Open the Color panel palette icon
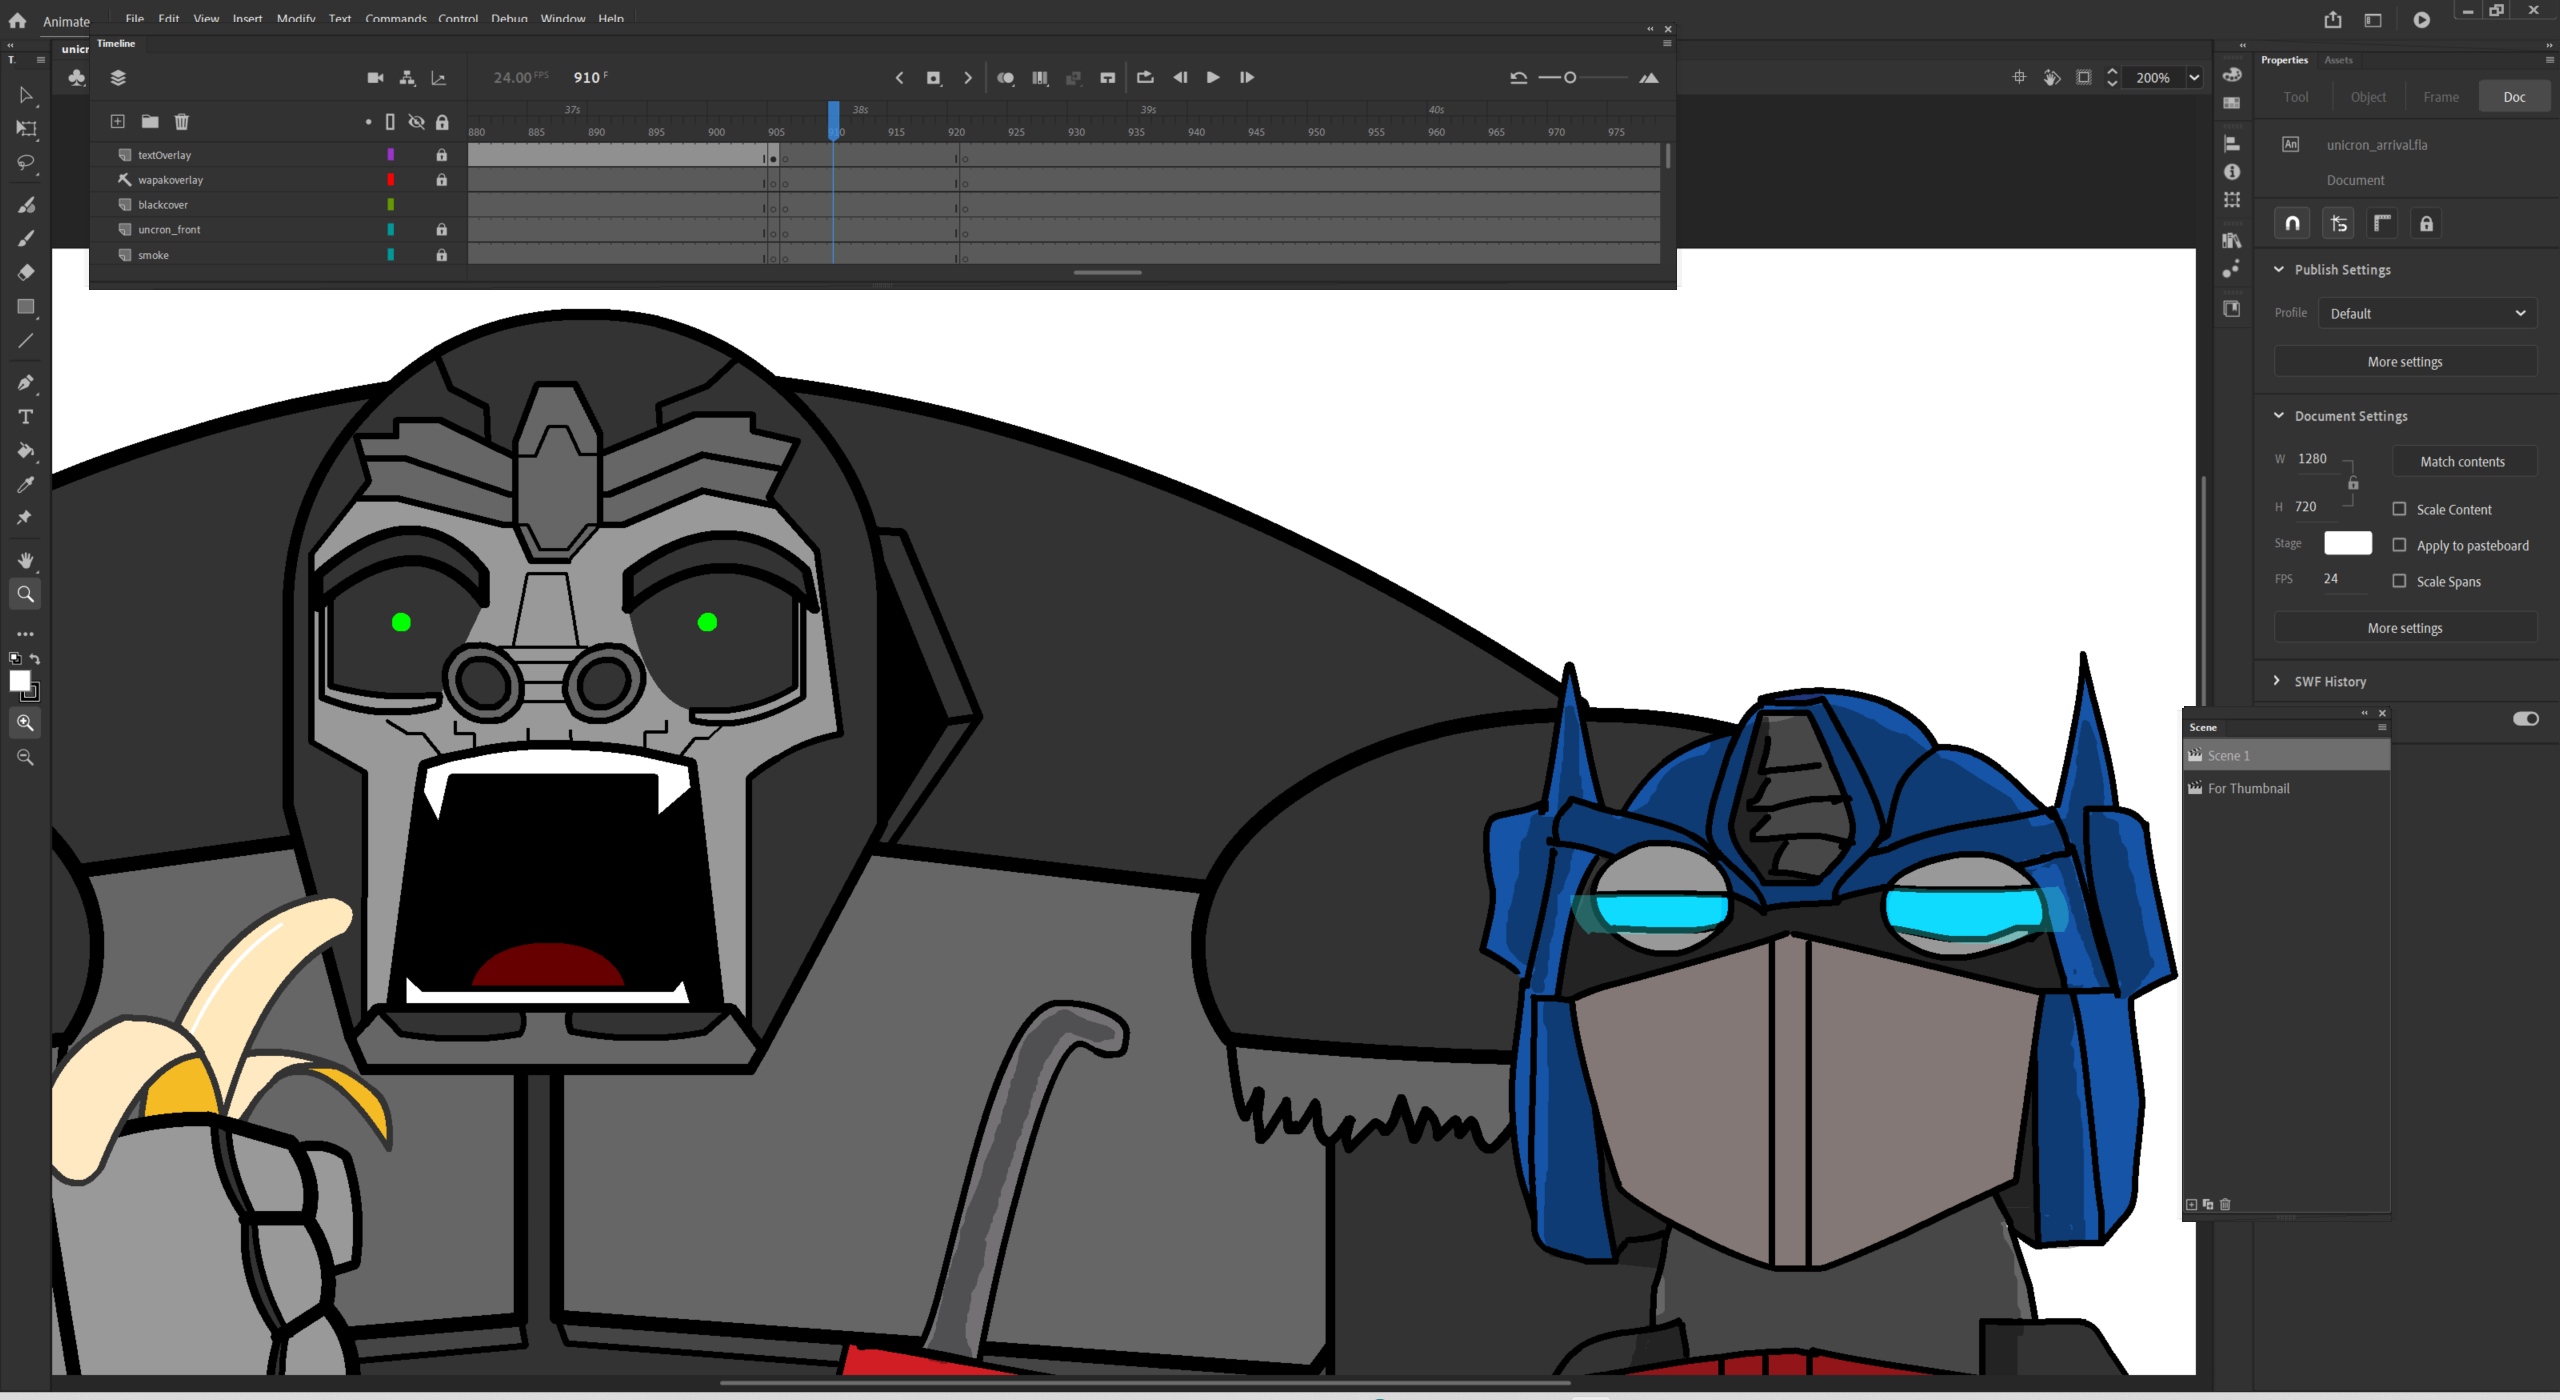 (2232, 75)
